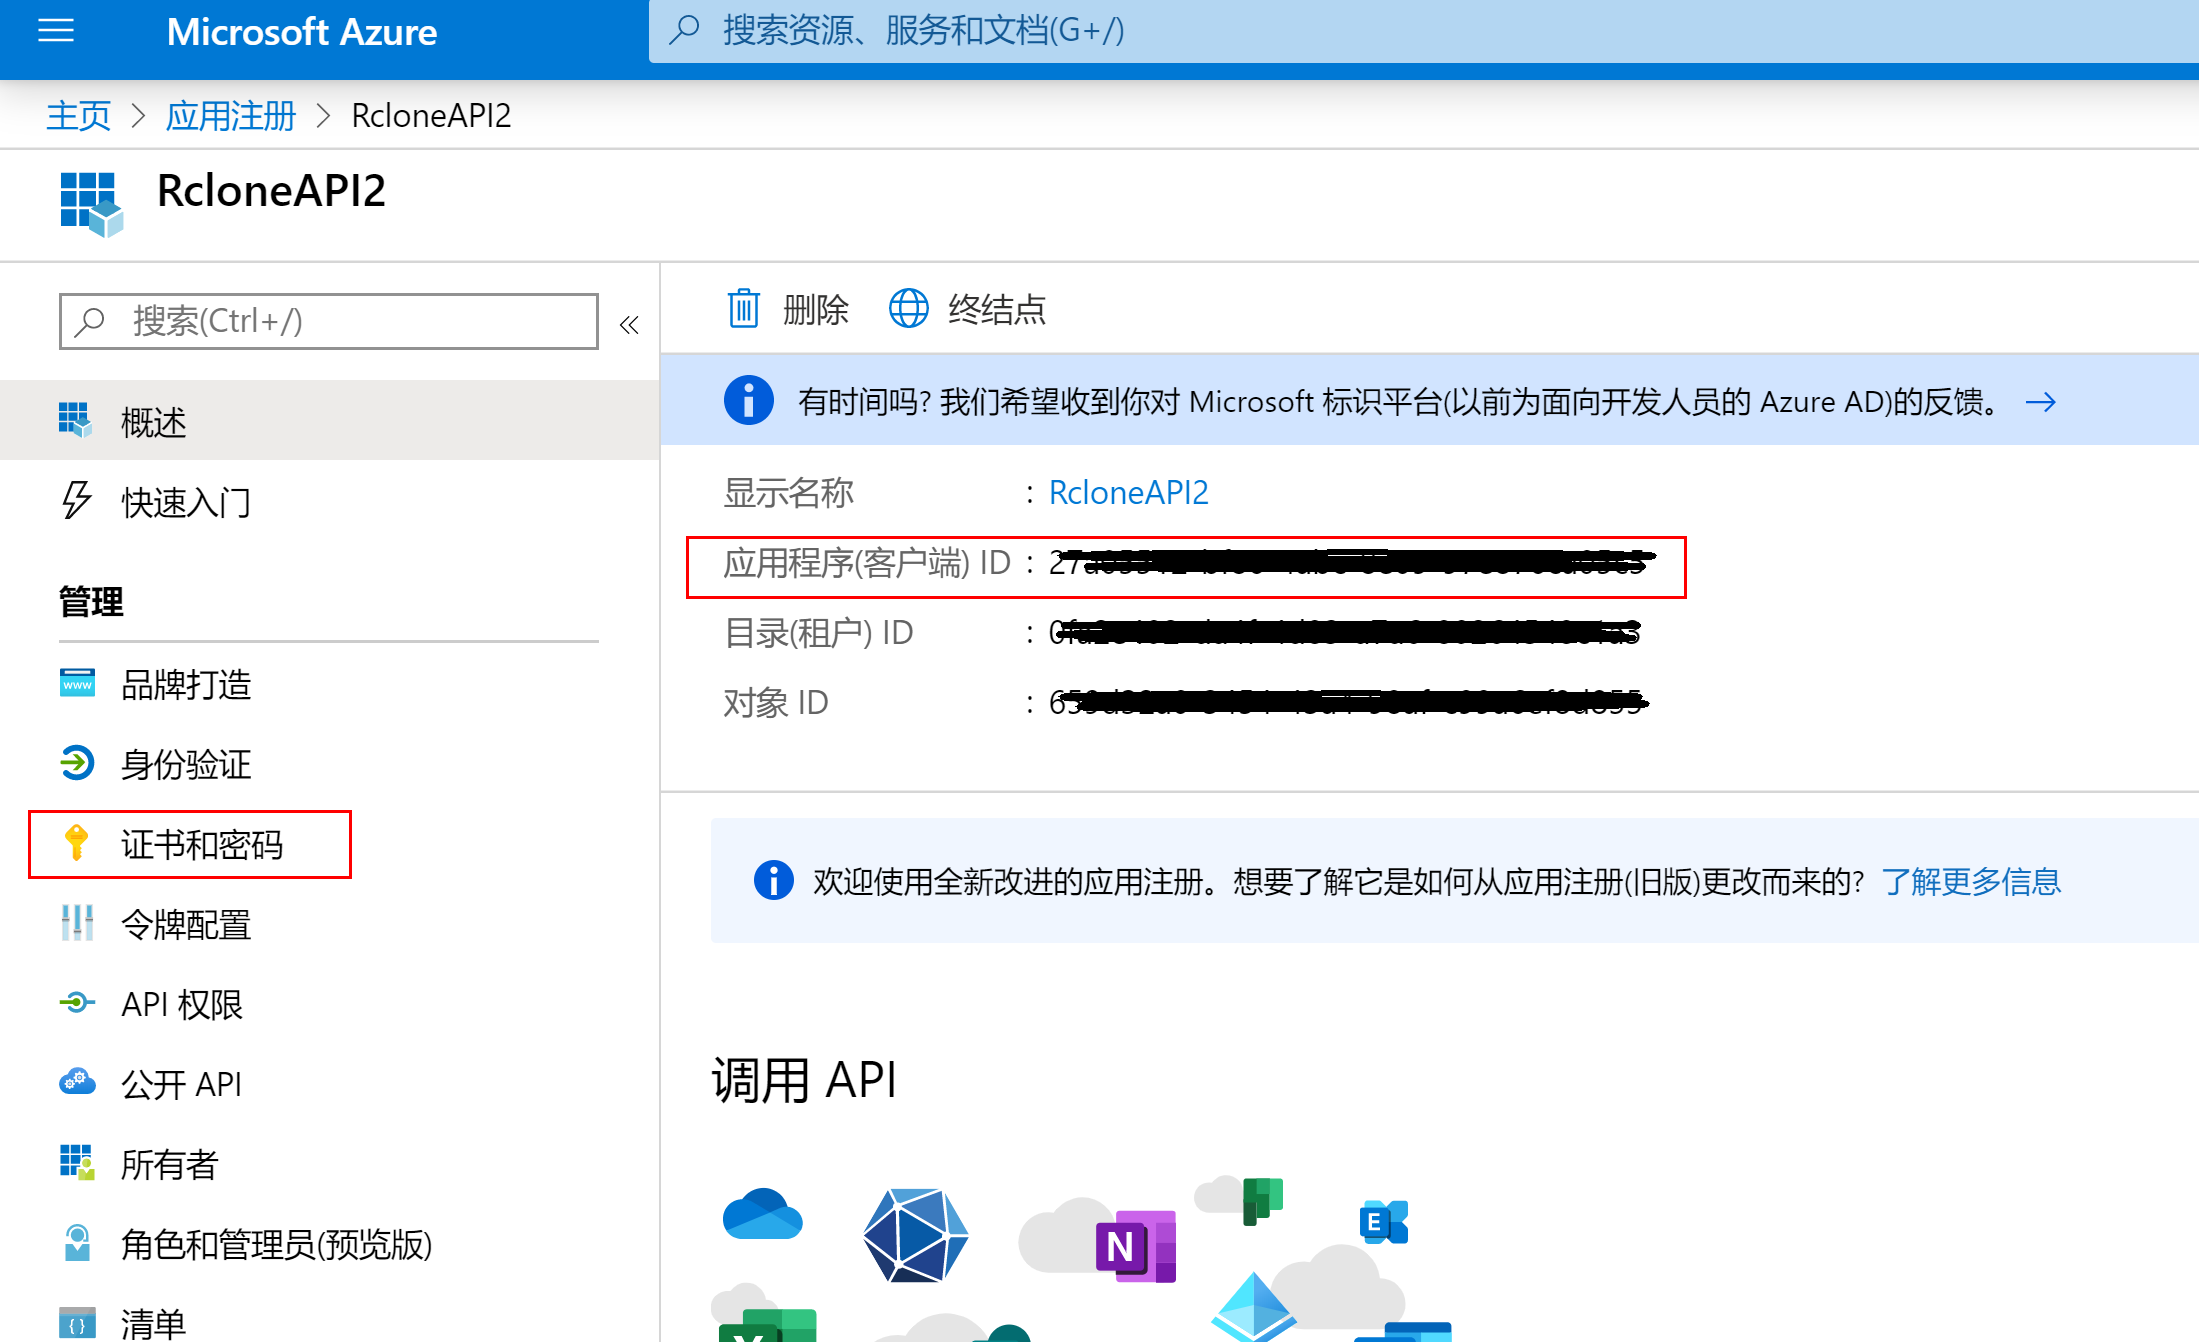
Task: Click the 公开 API cloud icon
Action: (x=77, y=1081)
